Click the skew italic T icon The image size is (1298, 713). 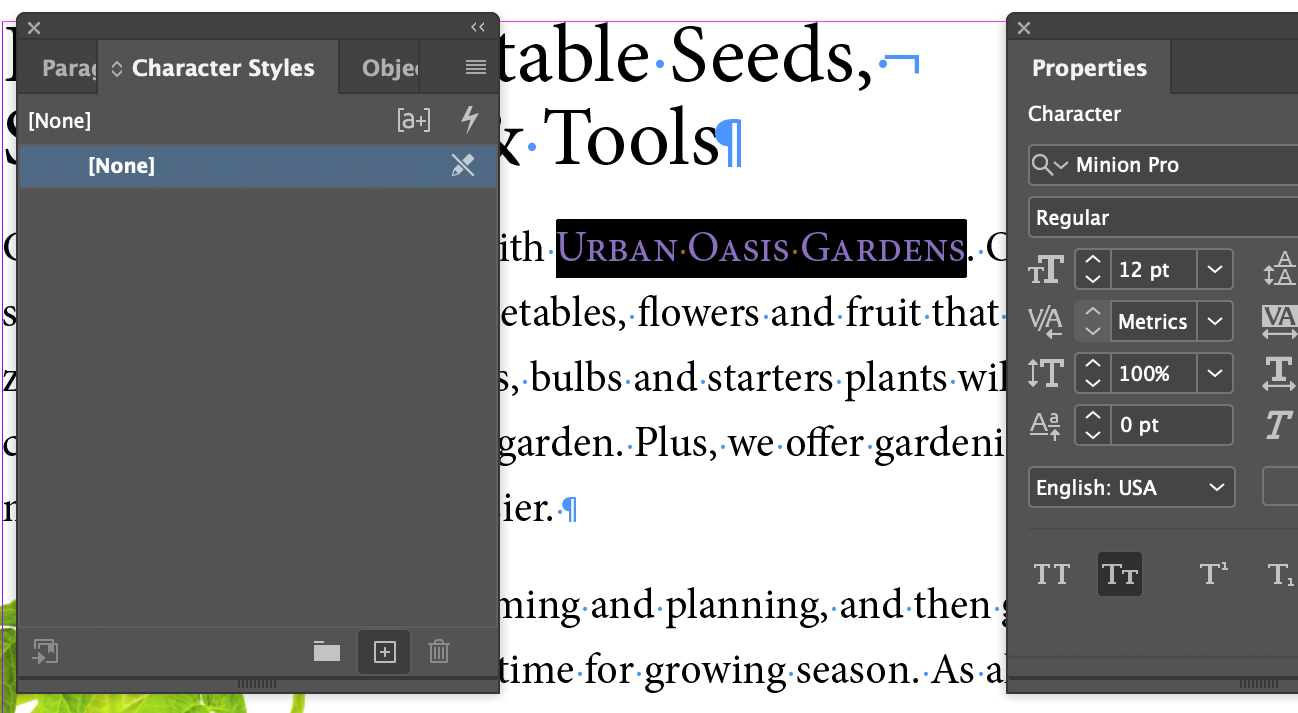[x=1278, y=425]
